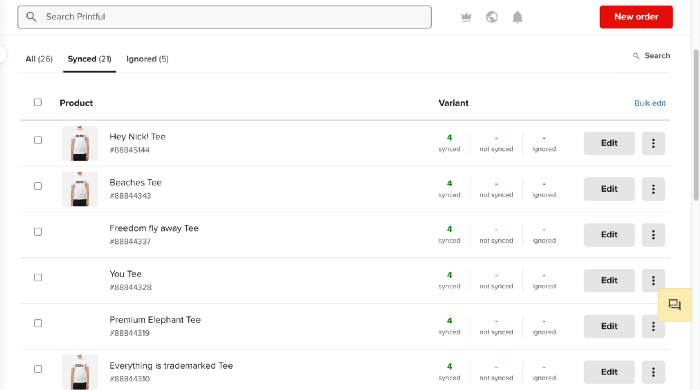Viewport: 700px width, 390px height.
Task: Open more options menu for Beaches Tee
Action: [653, 189]
